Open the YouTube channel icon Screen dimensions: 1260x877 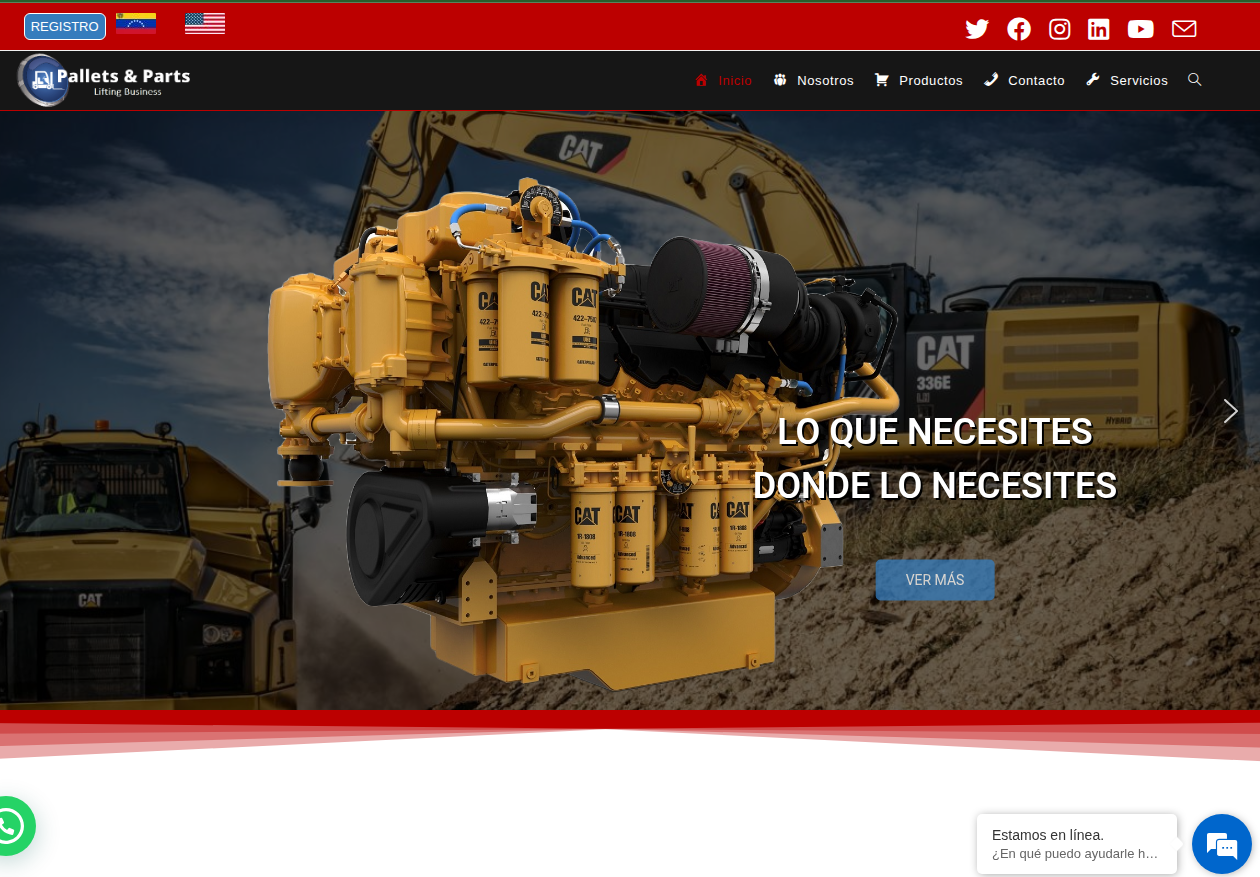point(1140,29)
